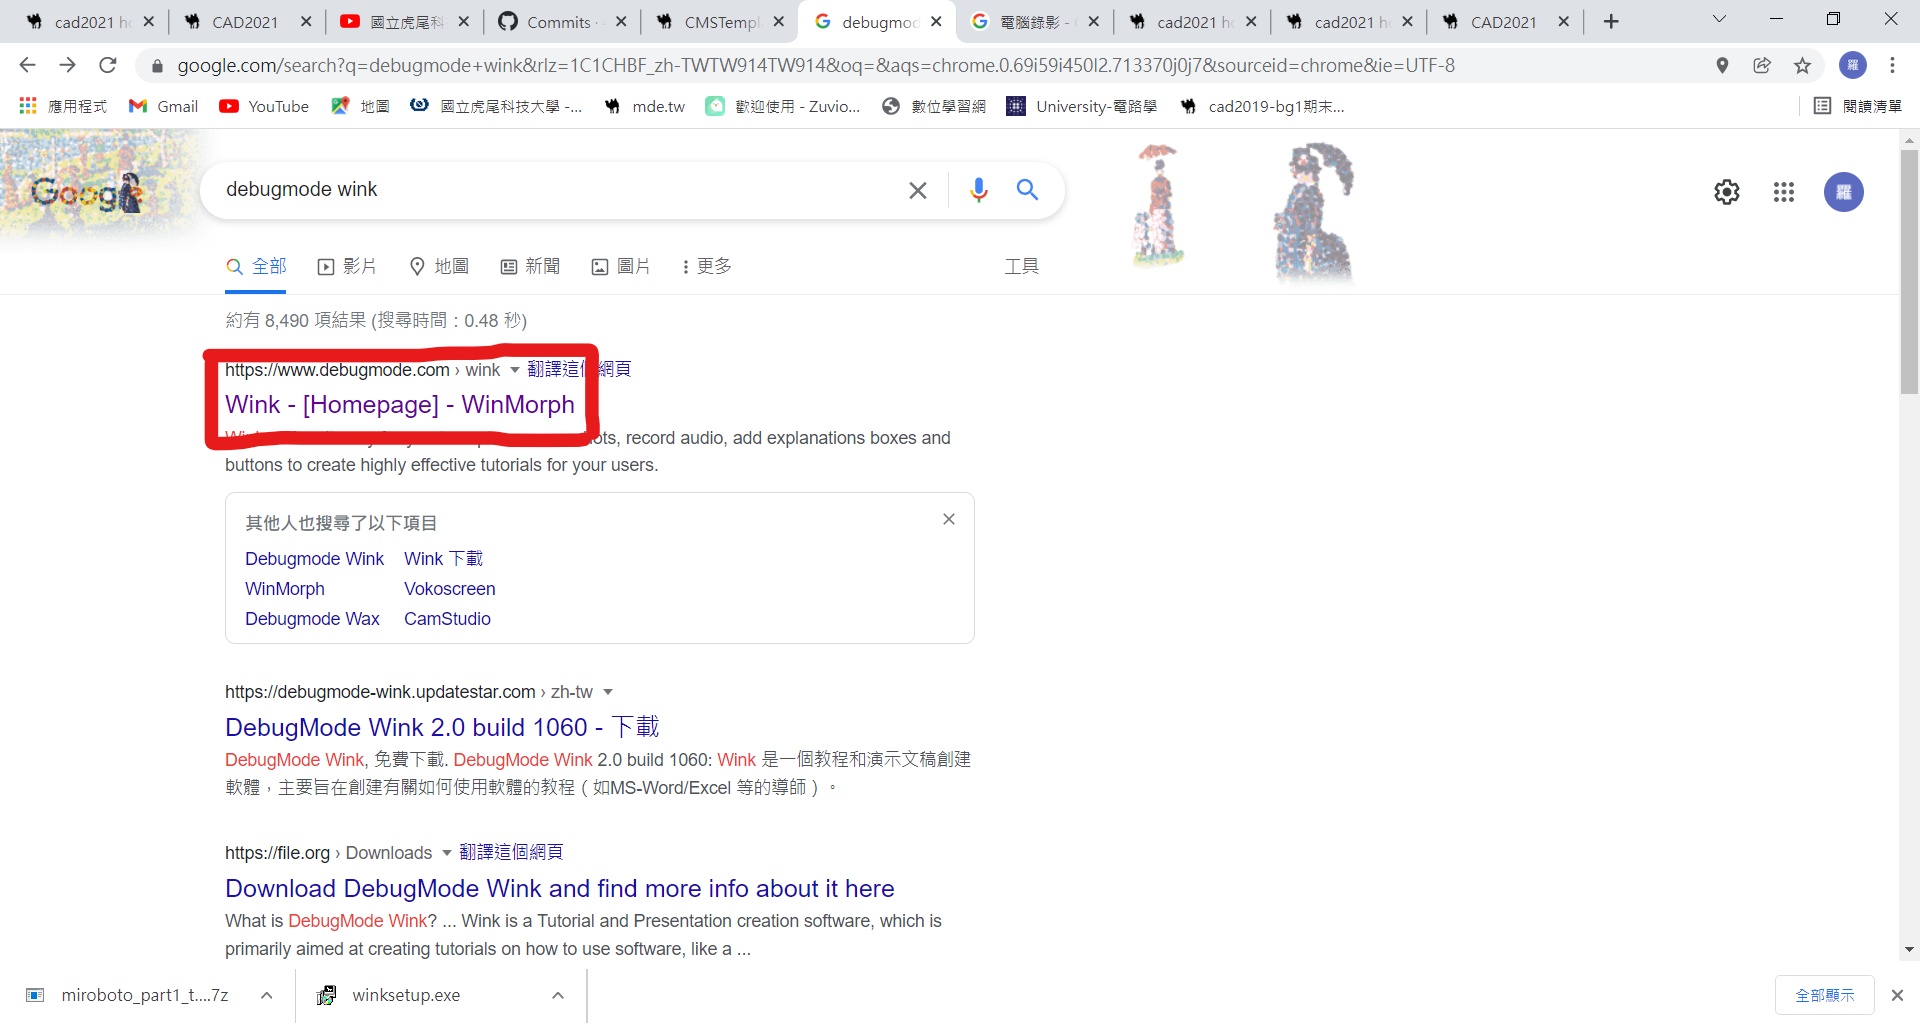
Task: Expand the updatestar.com result options arrow
Action: pyautogui.click(x=607, y=692)
